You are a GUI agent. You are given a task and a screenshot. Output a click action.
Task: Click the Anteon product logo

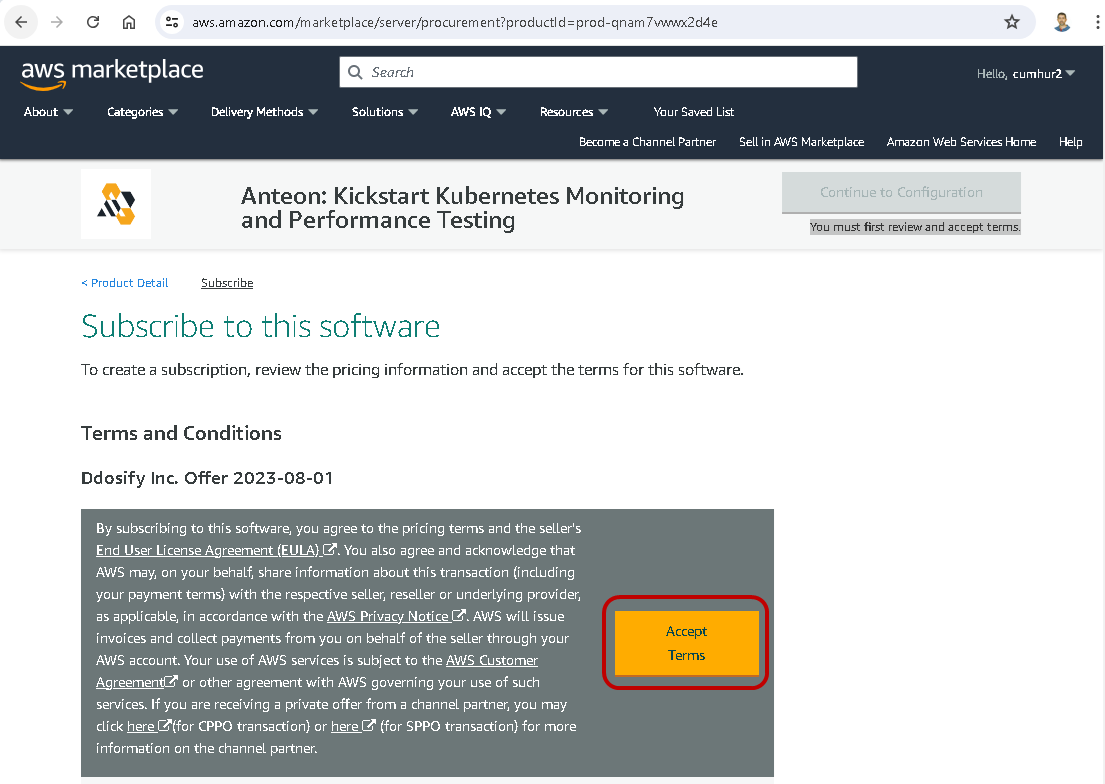tap(116, 204)
